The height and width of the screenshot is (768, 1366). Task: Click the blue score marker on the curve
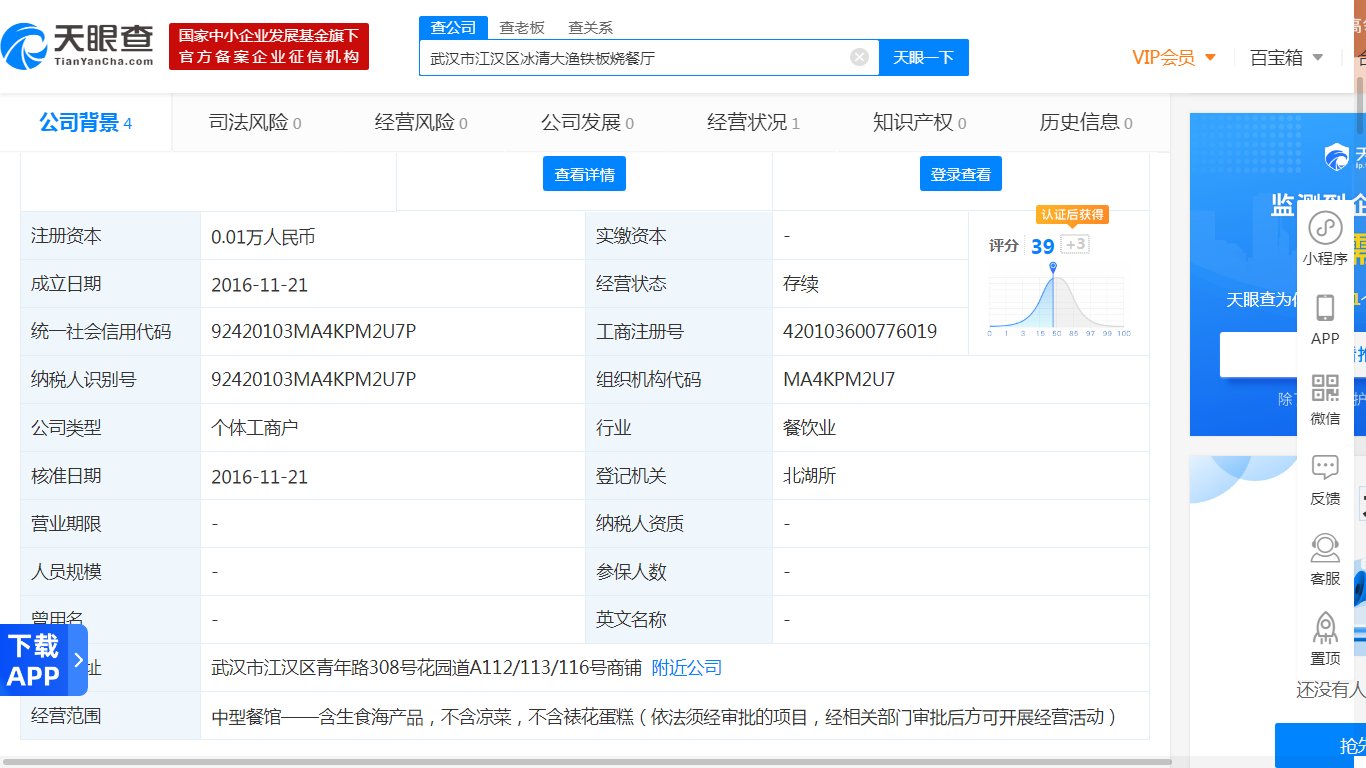click(x=1055, y=263)
